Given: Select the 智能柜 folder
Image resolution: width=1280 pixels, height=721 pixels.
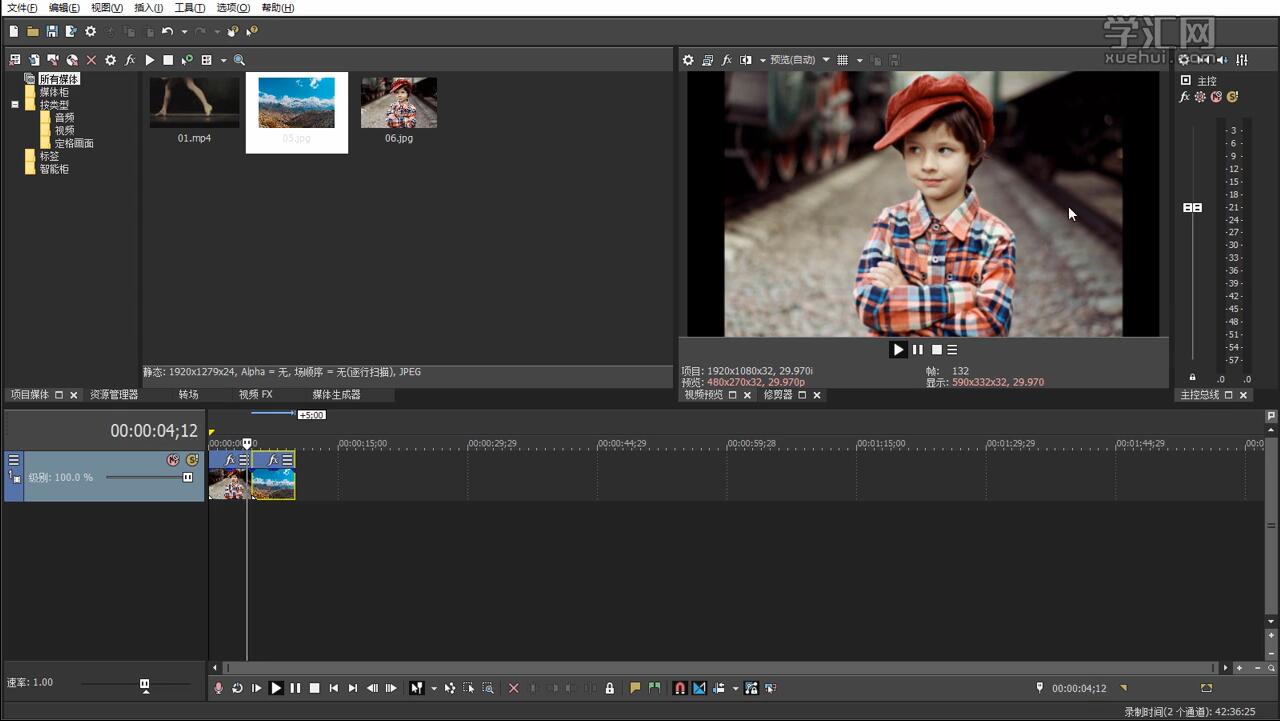Looking at the screenshot, I should [54, 169].
